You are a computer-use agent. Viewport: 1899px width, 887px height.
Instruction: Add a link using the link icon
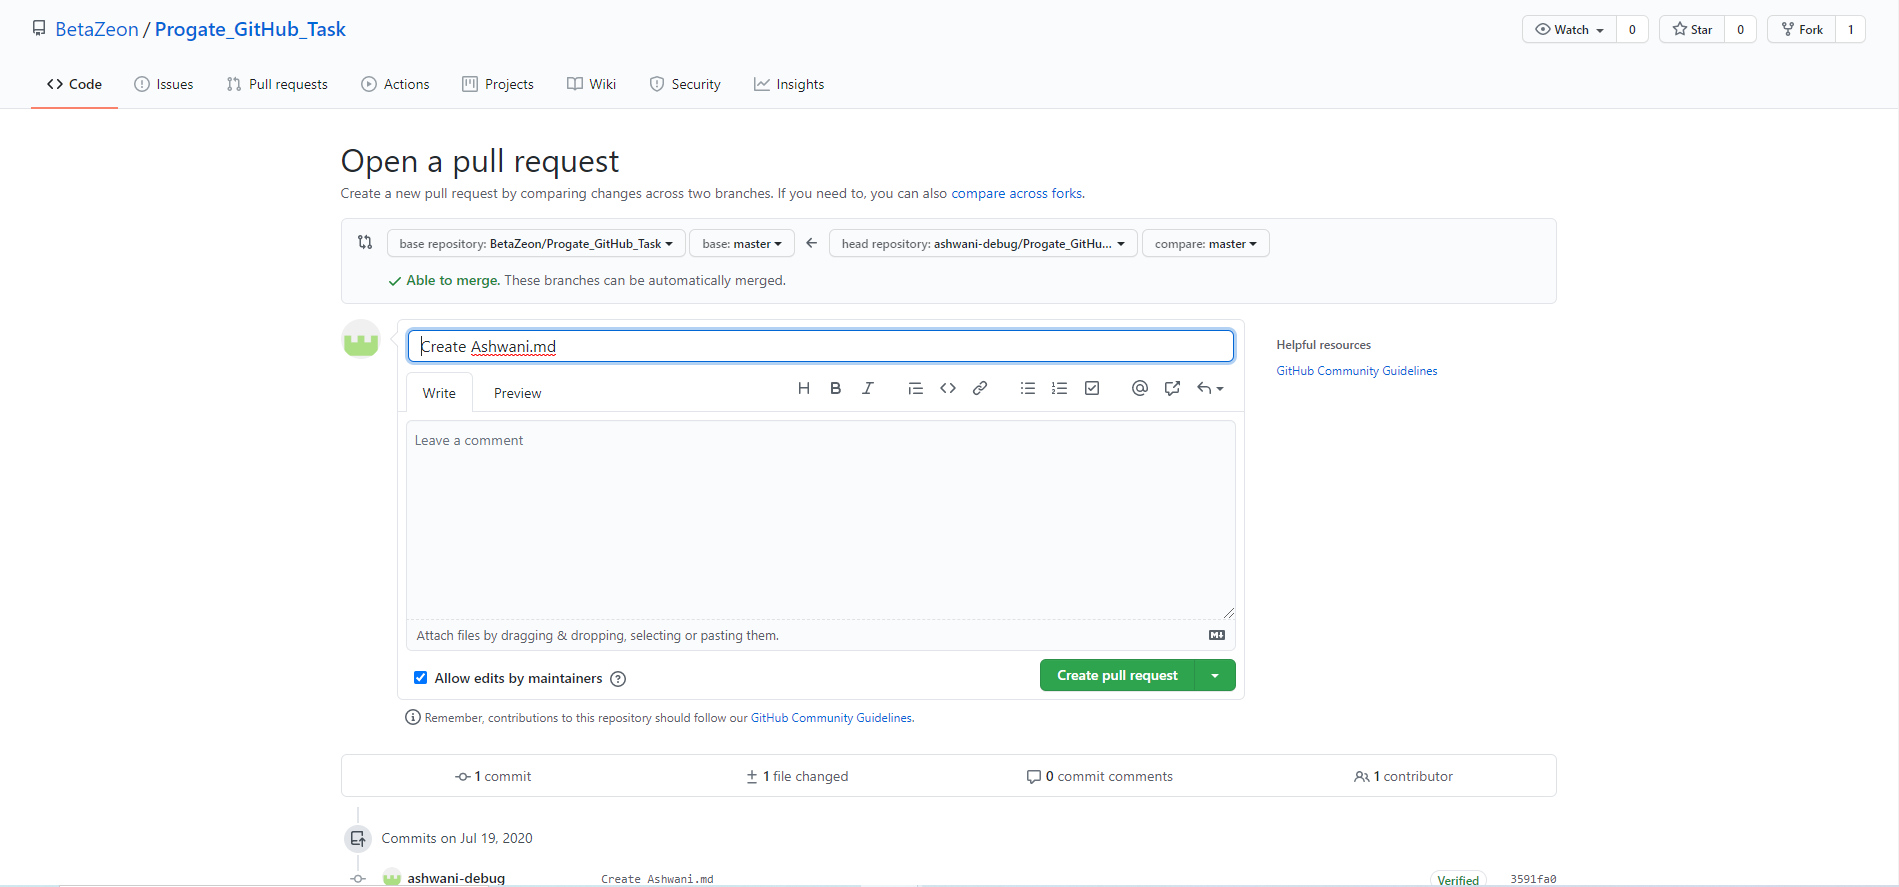980,389
